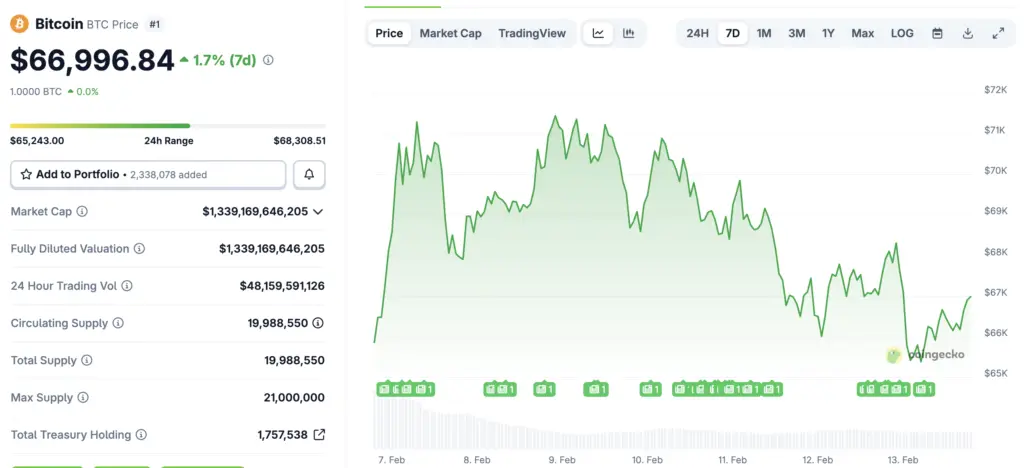The height and width of the screenshot is (468, 1024).
Task: Open Total Treasury Holding external link icon
Action: tap(319, 435)
